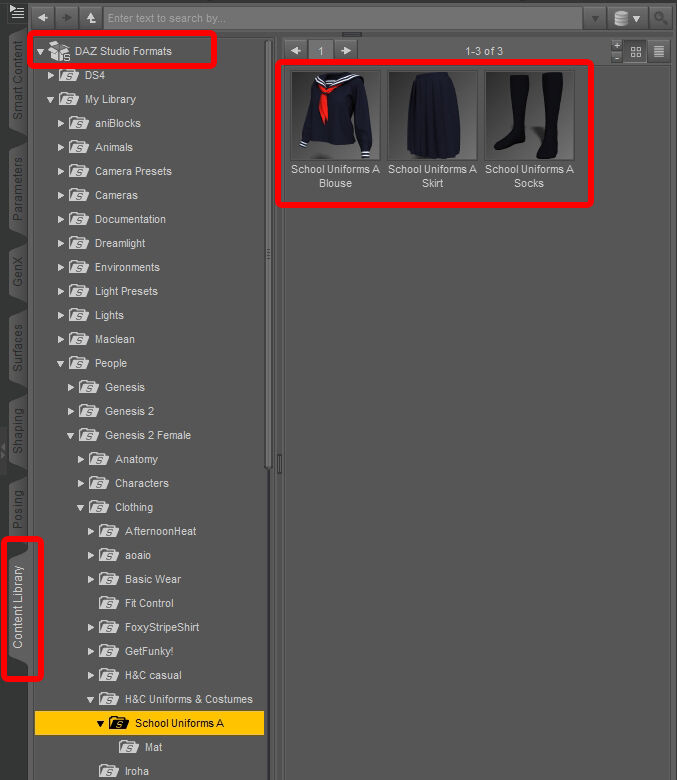Expand the DS4 folder arrow

point(51,76)
